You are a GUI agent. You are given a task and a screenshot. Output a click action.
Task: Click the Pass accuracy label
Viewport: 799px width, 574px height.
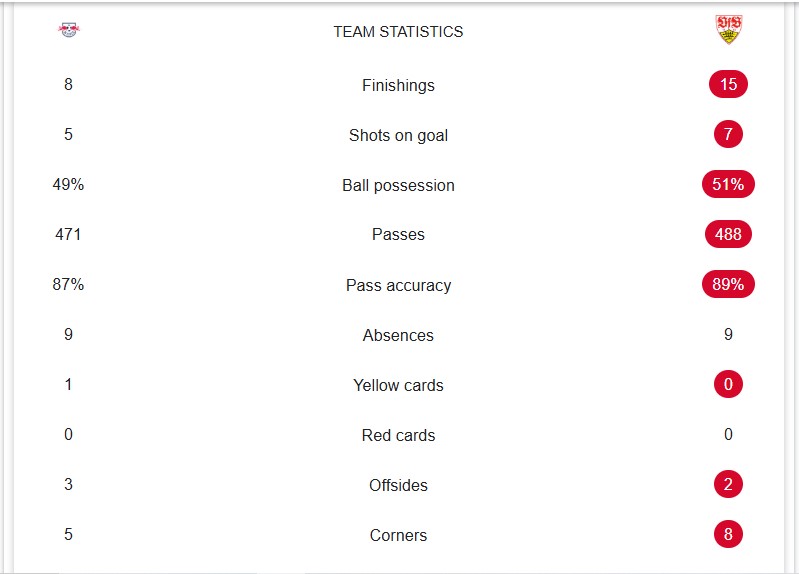point(398,285)
